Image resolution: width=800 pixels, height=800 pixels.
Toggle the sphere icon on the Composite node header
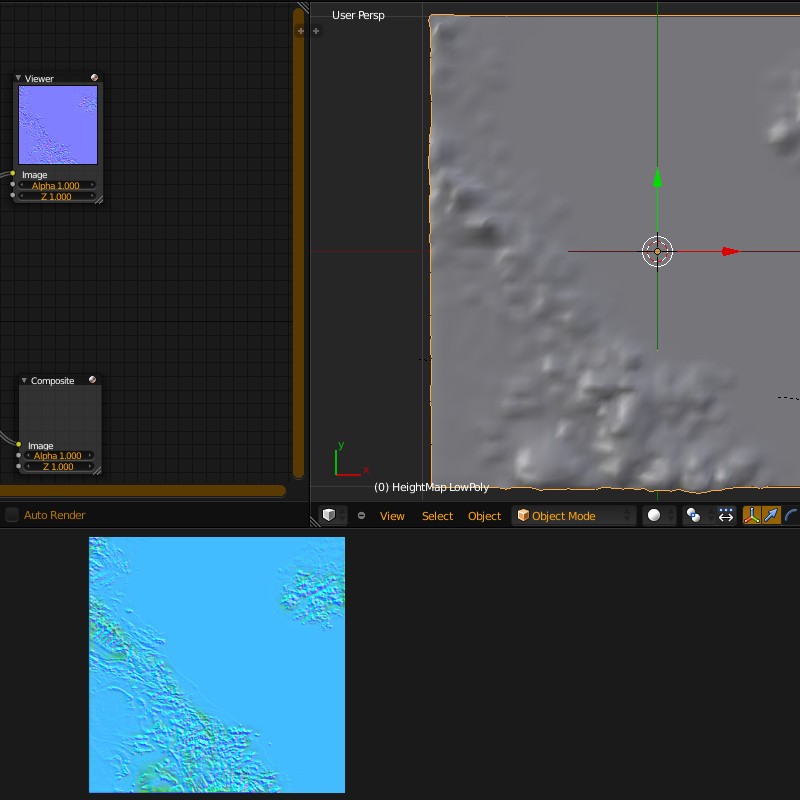93,379
